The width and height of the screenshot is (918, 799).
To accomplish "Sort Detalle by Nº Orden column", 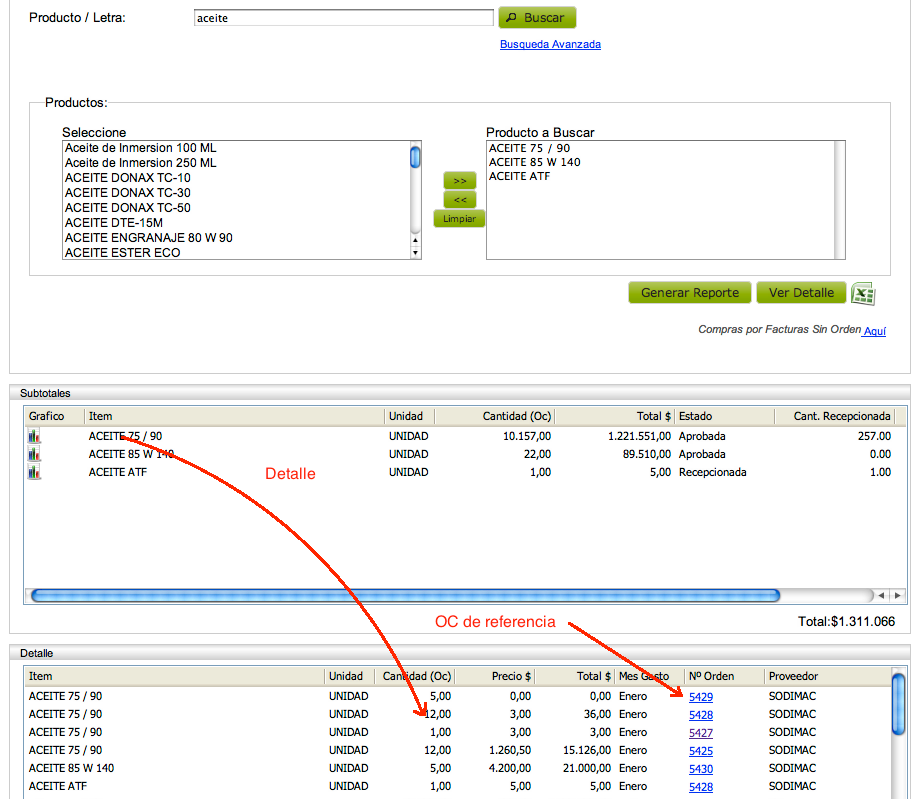I will [724, 676].
